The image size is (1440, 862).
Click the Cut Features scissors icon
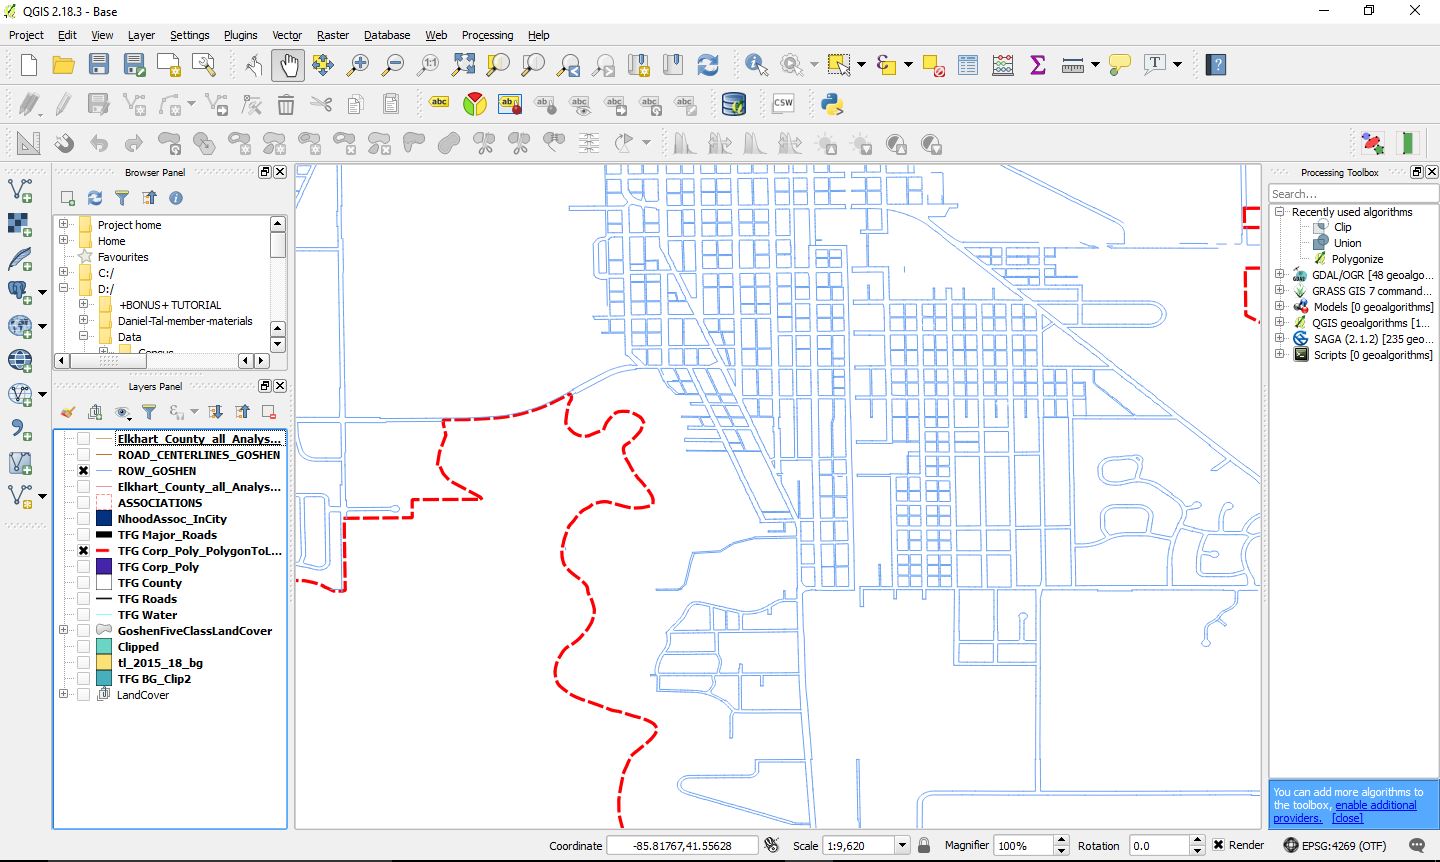(x=321, y=104)
